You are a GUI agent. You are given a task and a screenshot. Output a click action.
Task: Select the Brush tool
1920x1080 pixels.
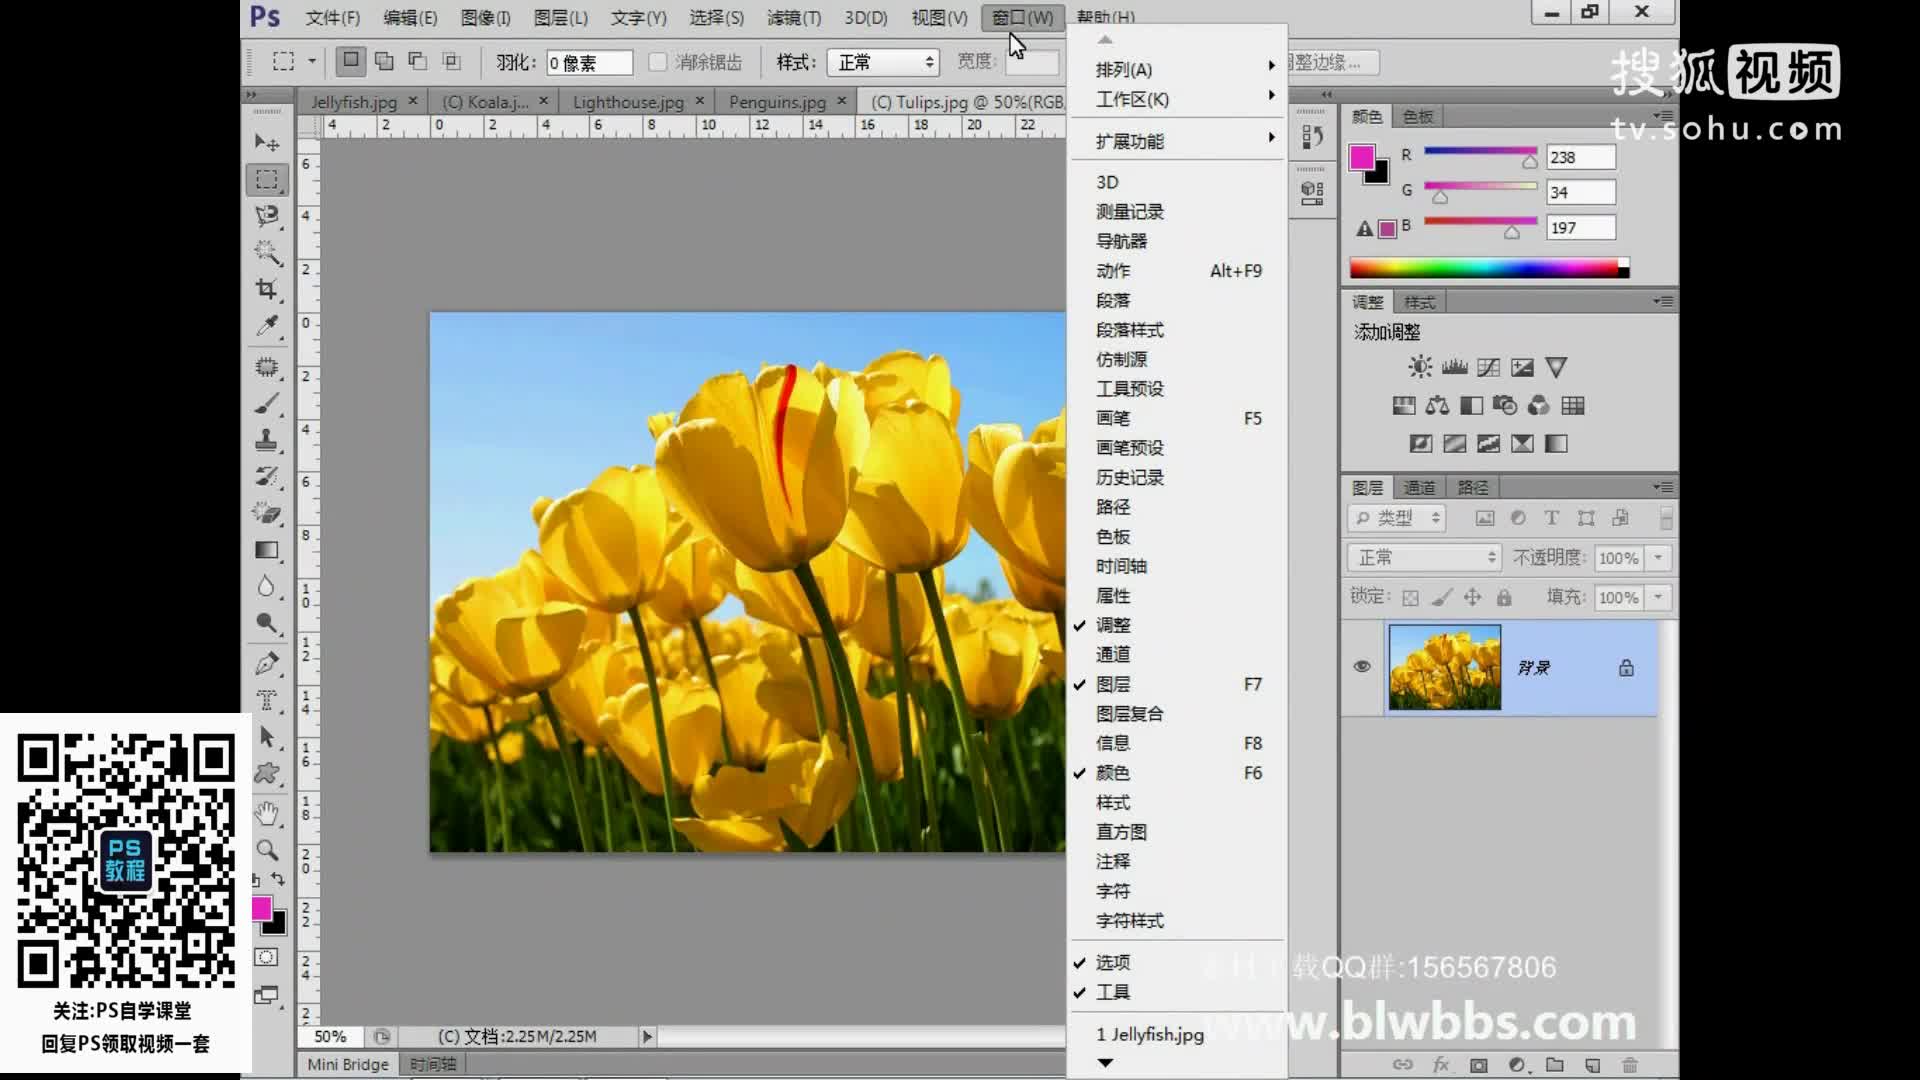(x=266, y=404)
